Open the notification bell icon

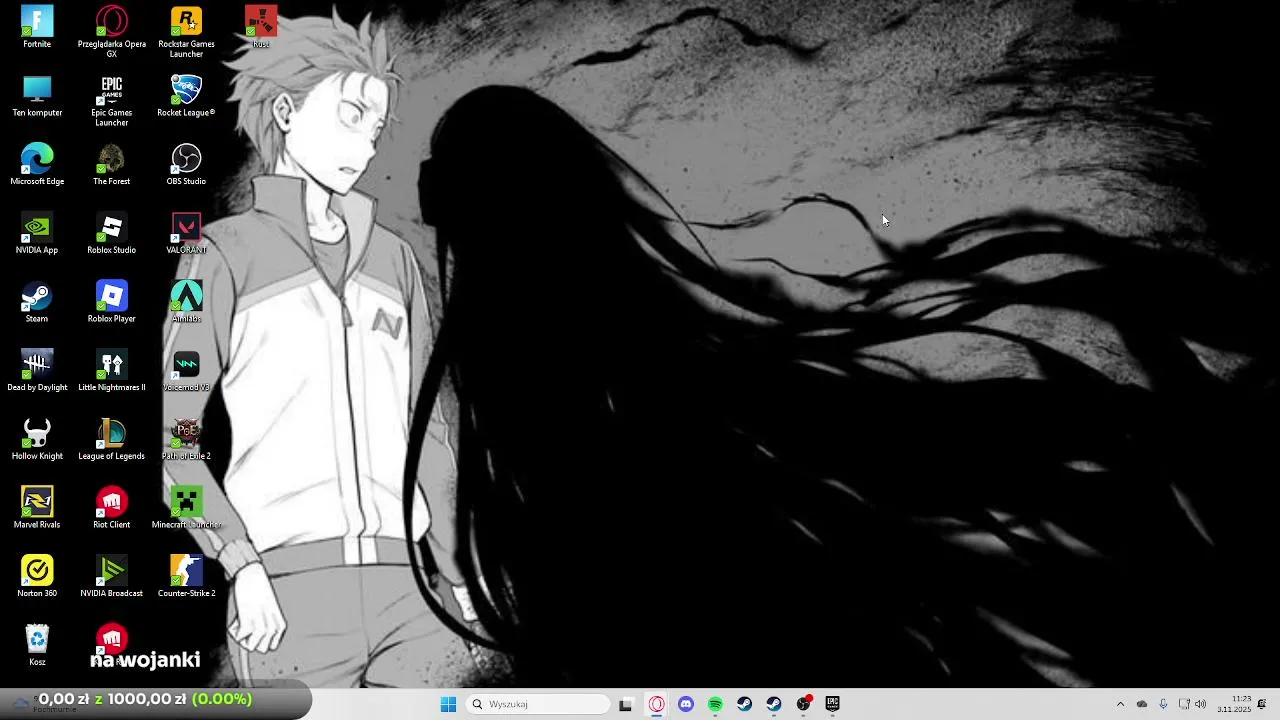[1262, 704]
